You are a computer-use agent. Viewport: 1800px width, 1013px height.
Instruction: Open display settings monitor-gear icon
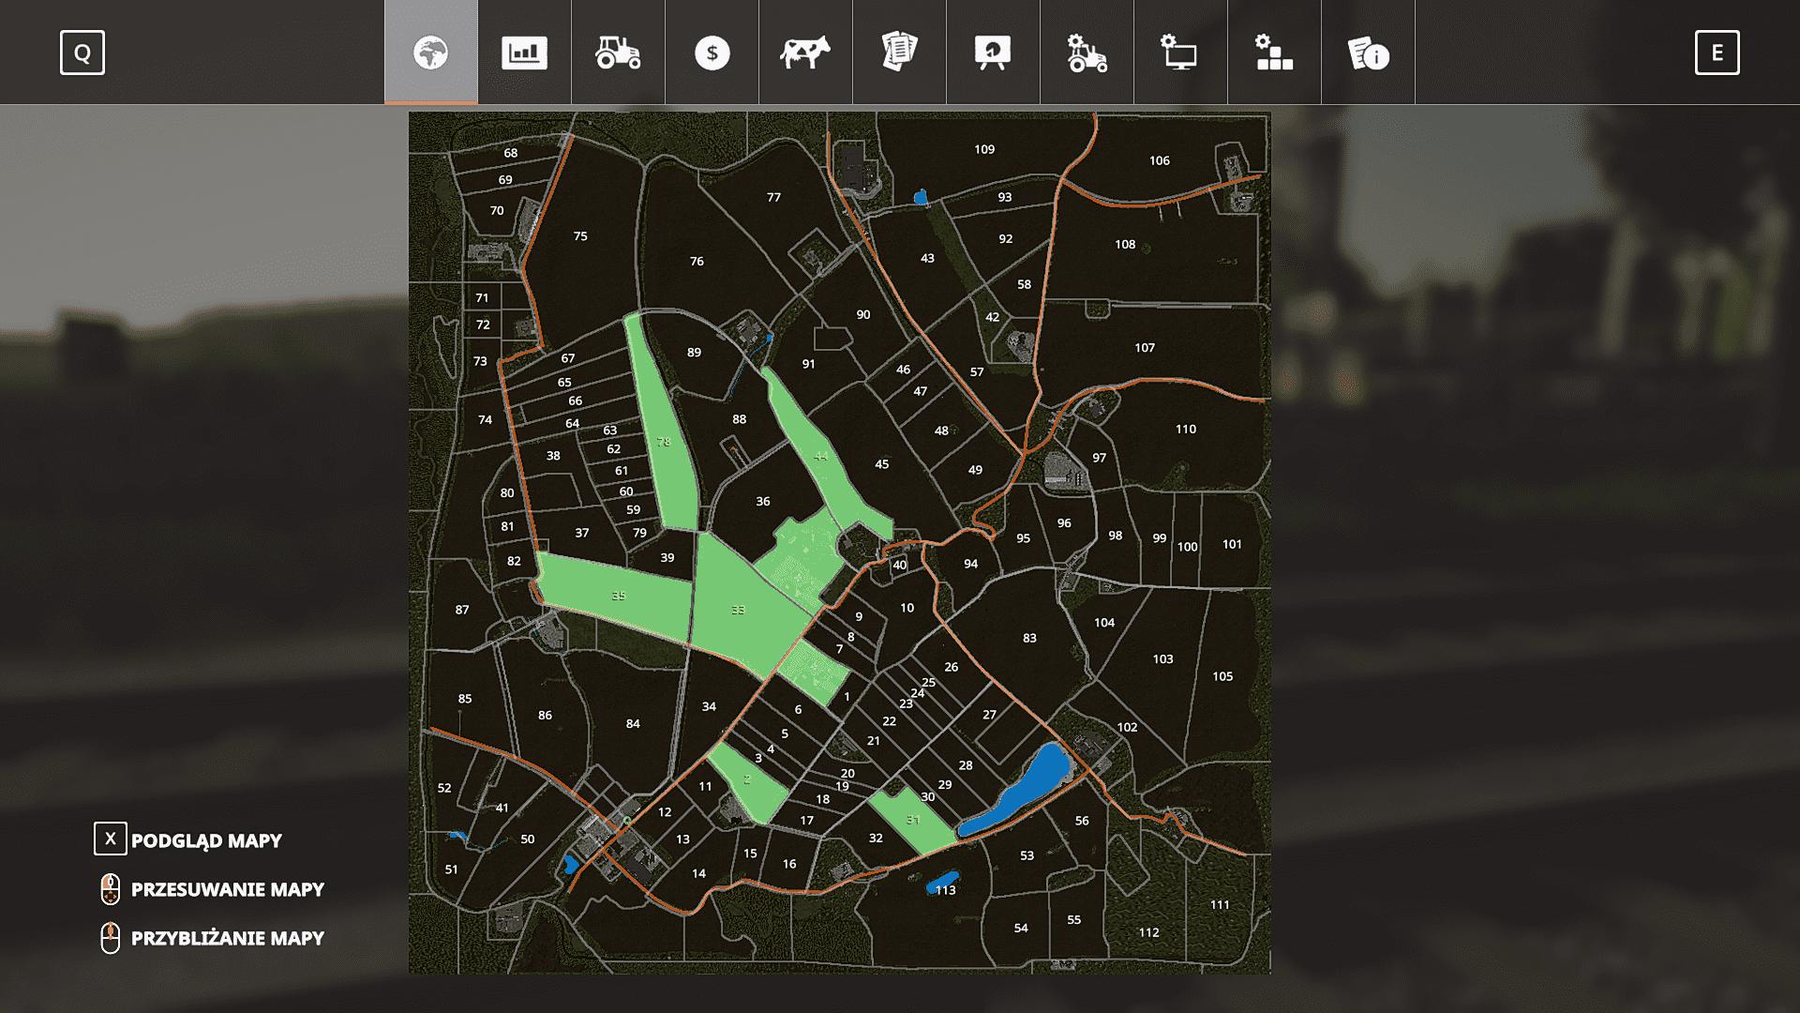pos(1180,52)
